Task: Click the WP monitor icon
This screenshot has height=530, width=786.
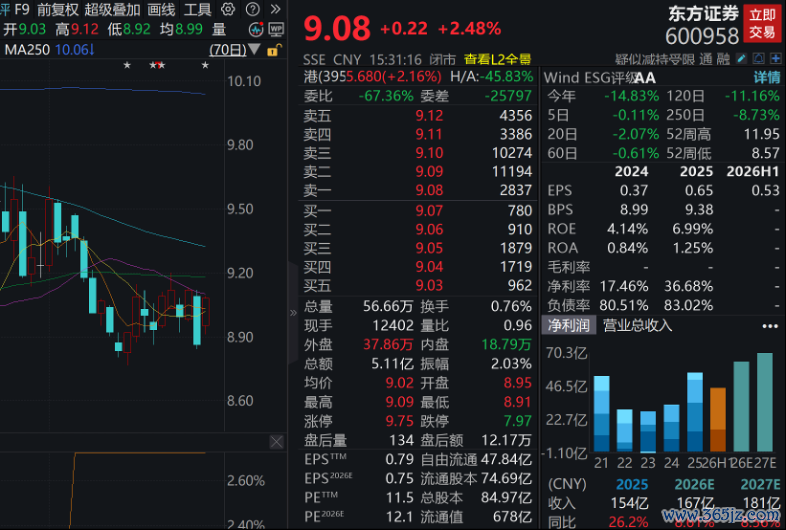Action: 276,30
